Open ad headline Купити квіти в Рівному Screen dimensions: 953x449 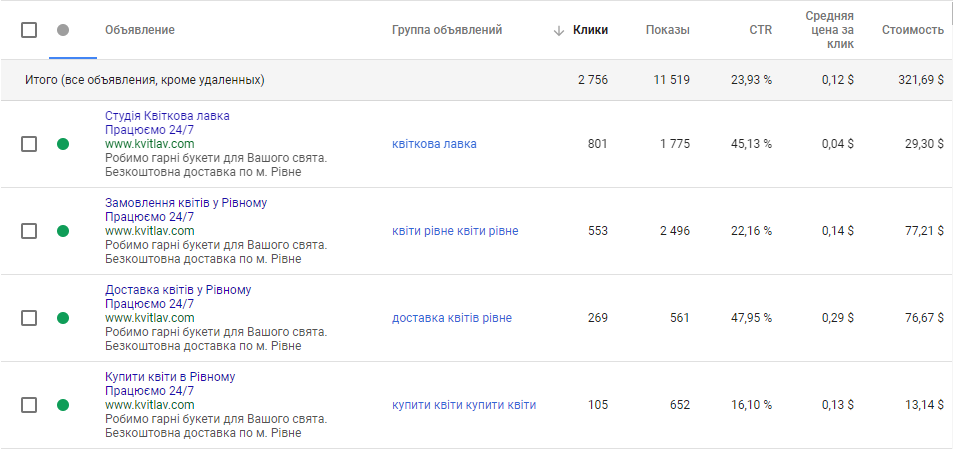(x=170, y=377)
